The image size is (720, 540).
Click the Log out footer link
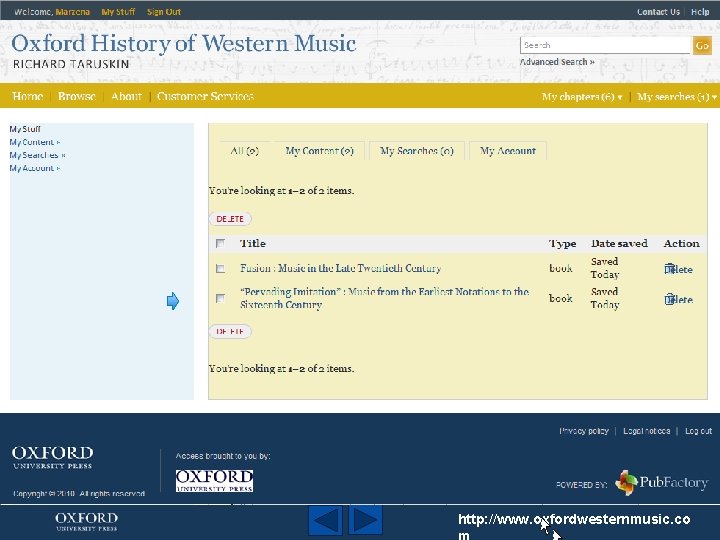(698, 431)
